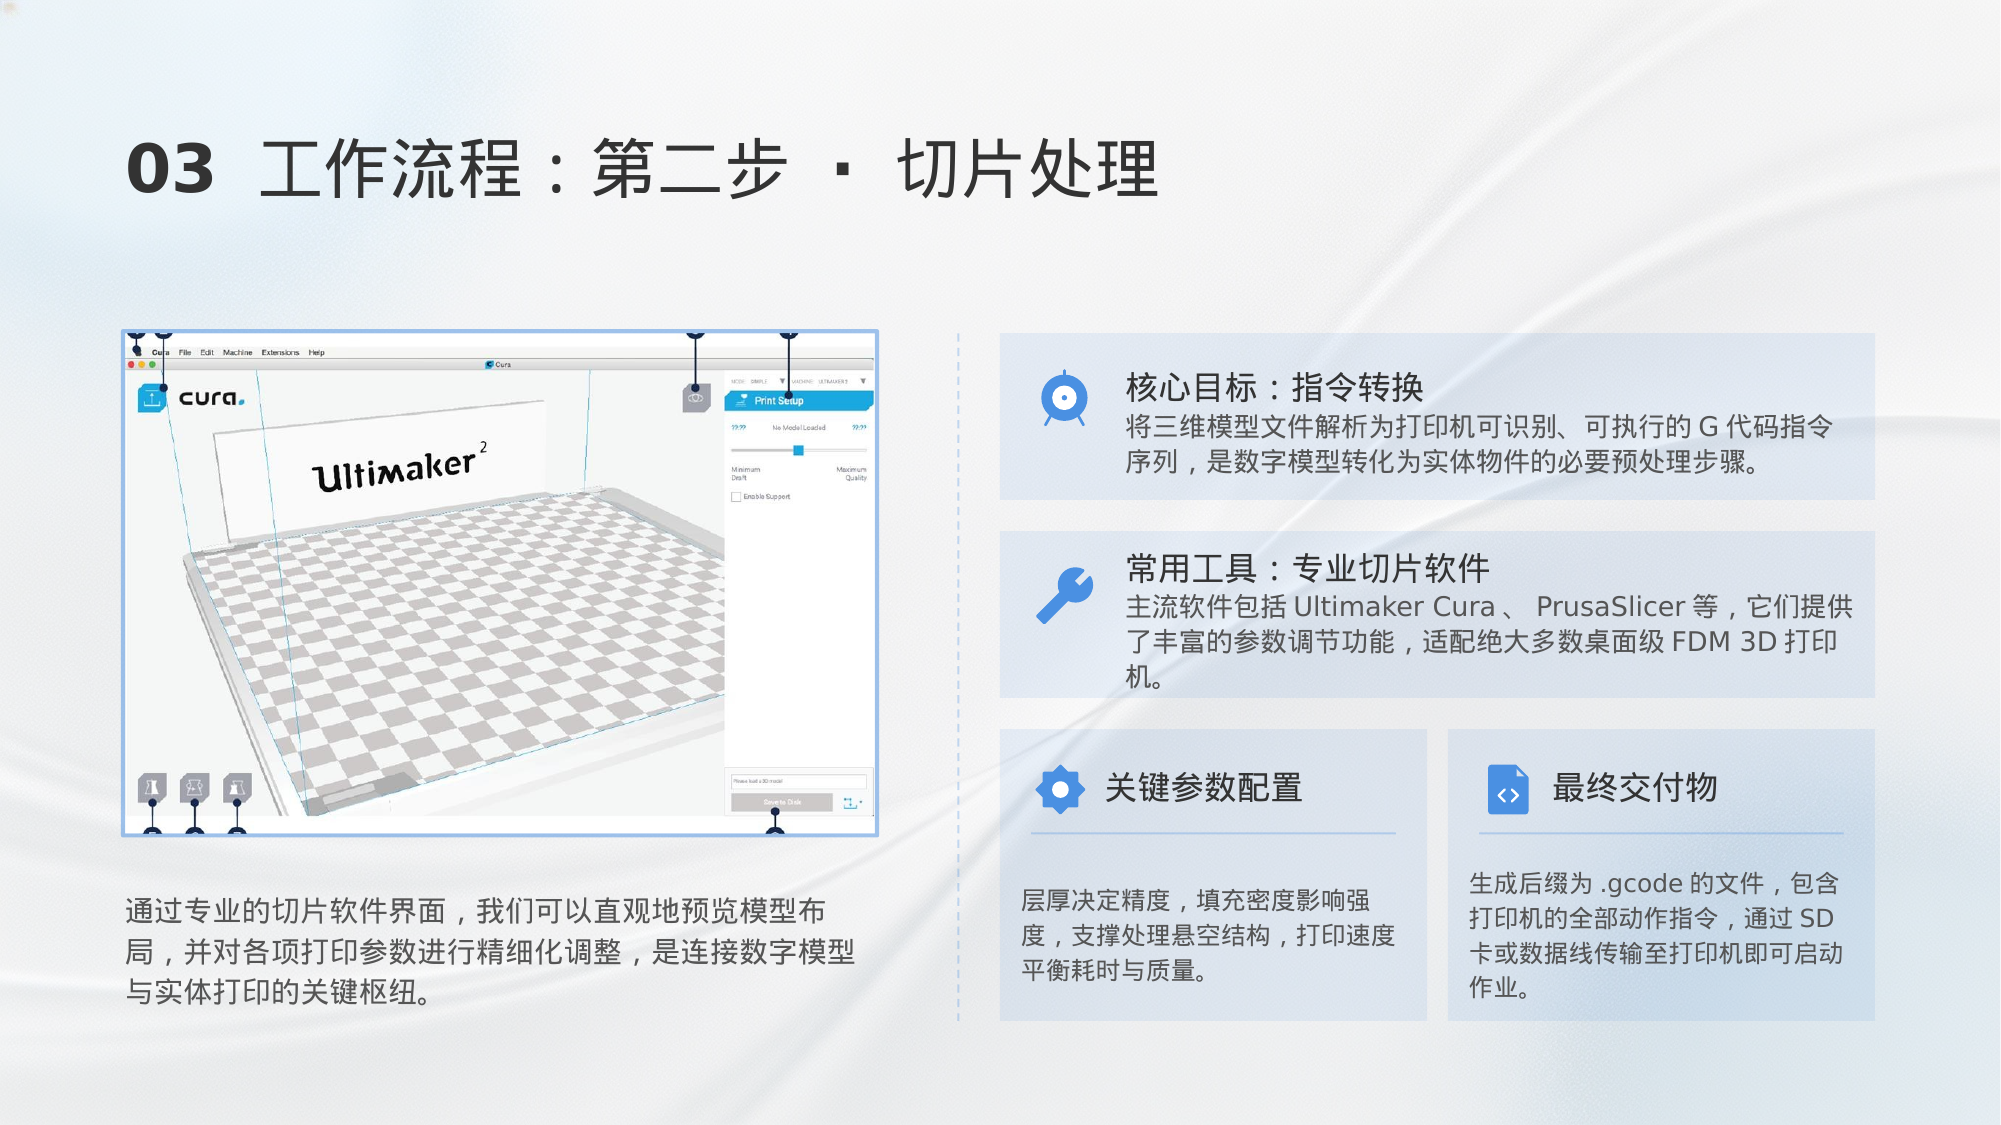This screenshot has width=2001, height=1125.
Task: Click the job name input field
Action: click(799, 781)
